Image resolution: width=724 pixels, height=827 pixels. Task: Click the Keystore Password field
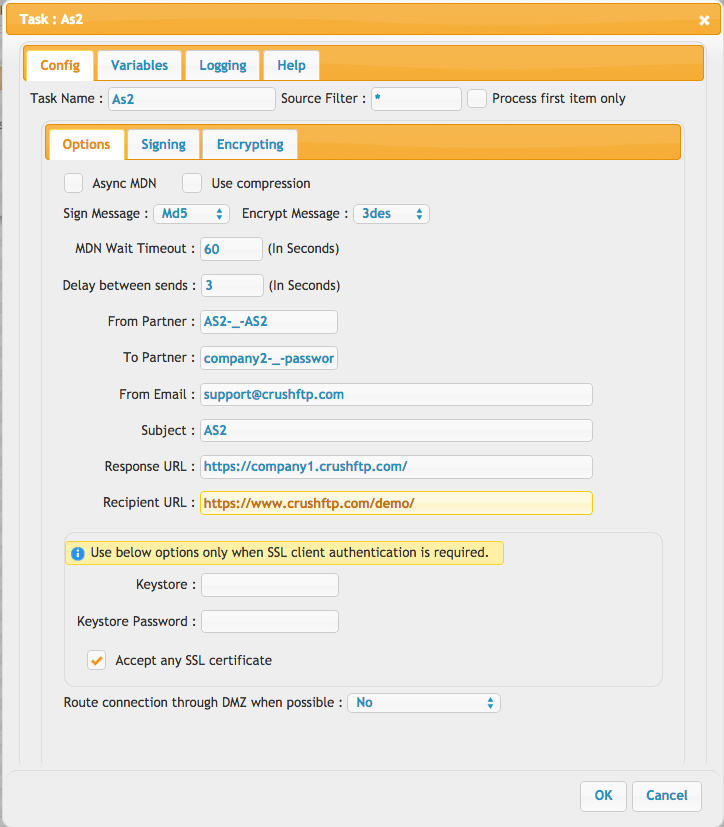click(x=270, y=621)
